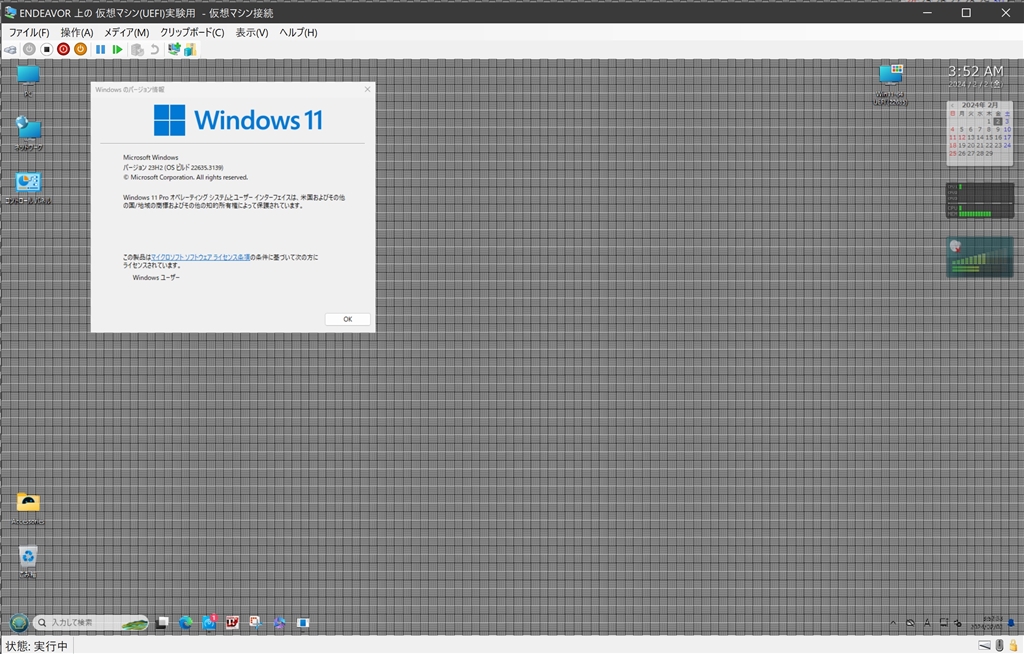
Task: Launch Microsoft Edge from guest taskbar
Action: point(186,623)
